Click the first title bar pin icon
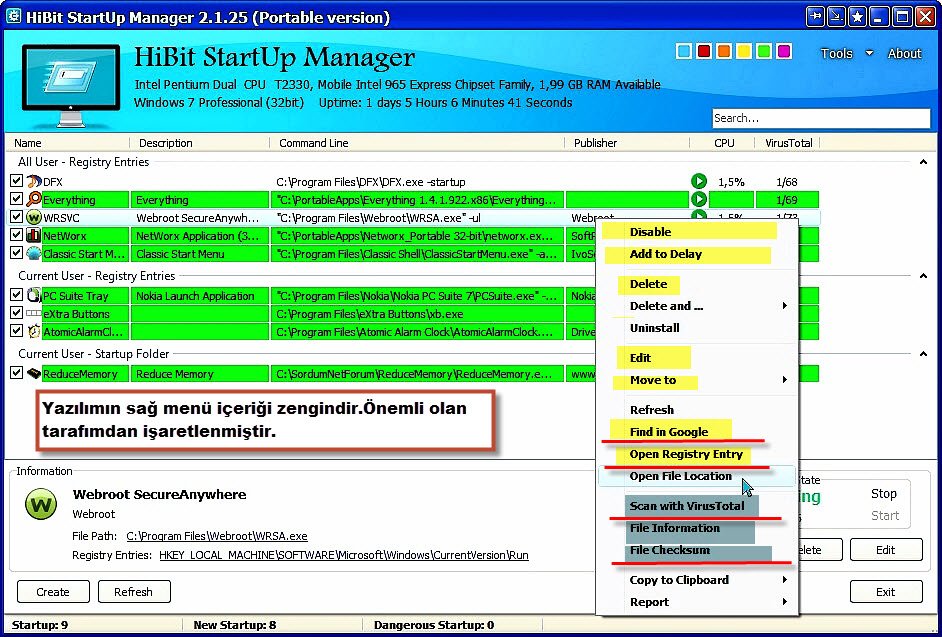This screenshot has width=942, height=637. pyautogui.click(x=815, y=17)
